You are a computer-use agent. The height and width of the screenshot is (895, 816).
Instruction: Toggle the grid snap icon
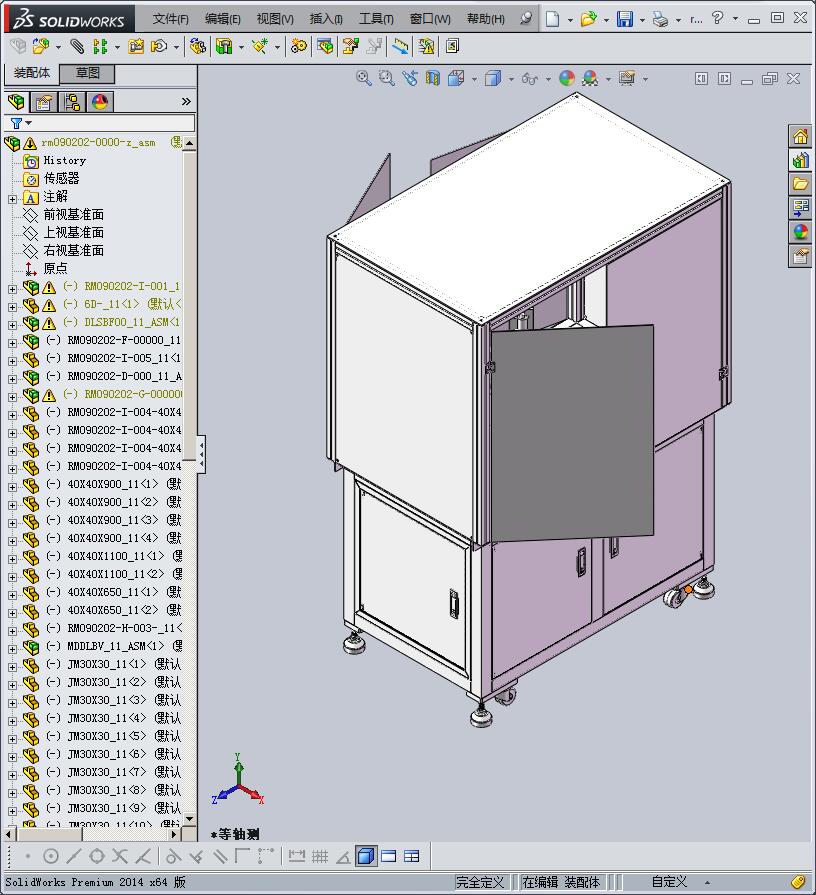[320, 856]
